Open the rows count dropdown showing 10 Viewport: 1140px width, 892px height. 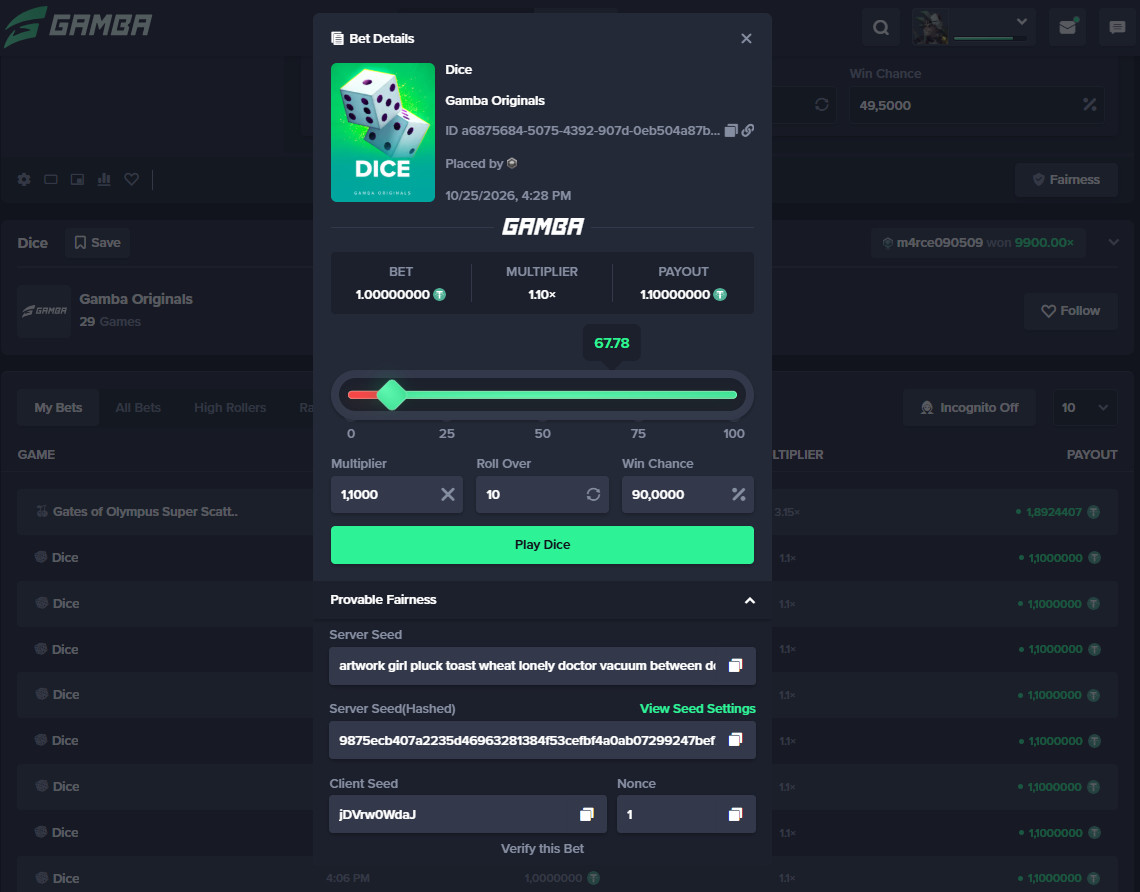pyautogui.click(x=1083, y=408)
